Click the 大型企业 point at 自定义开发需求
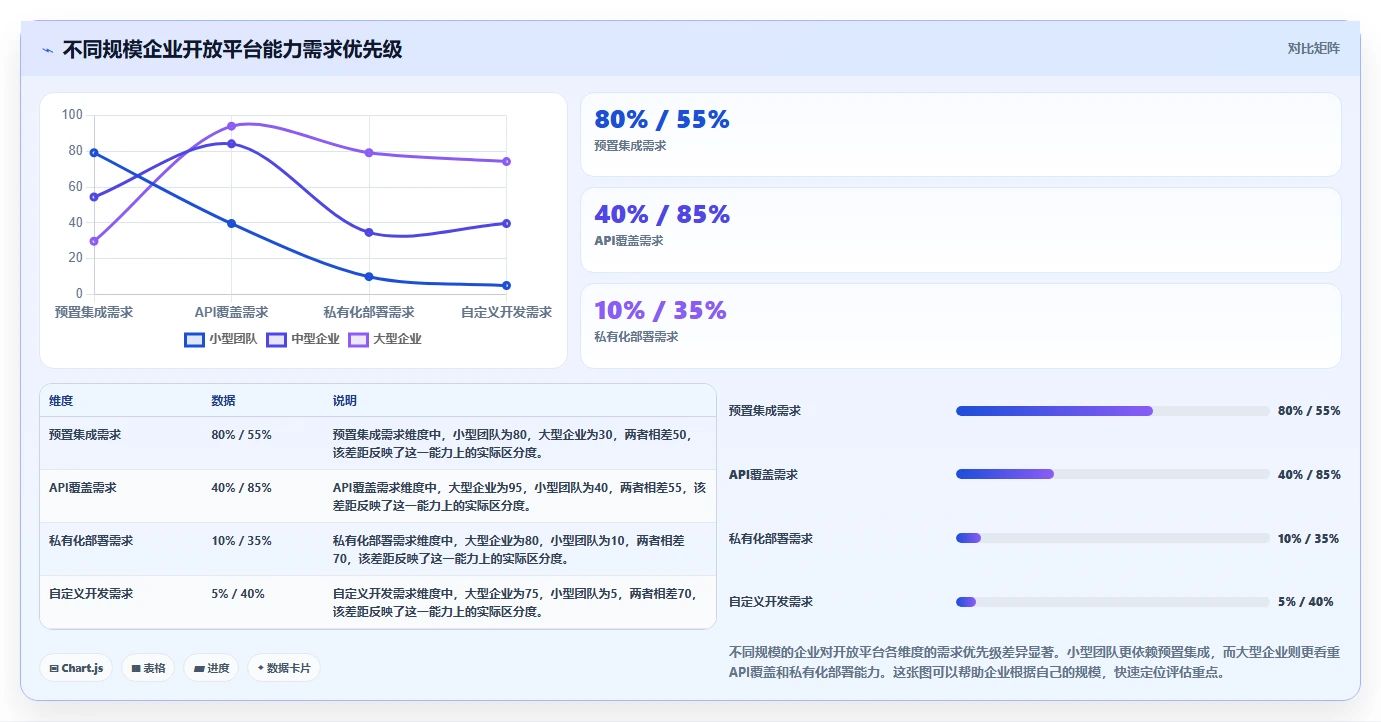Viewport: 1381px width, 722px height. [x=506, y=161]
